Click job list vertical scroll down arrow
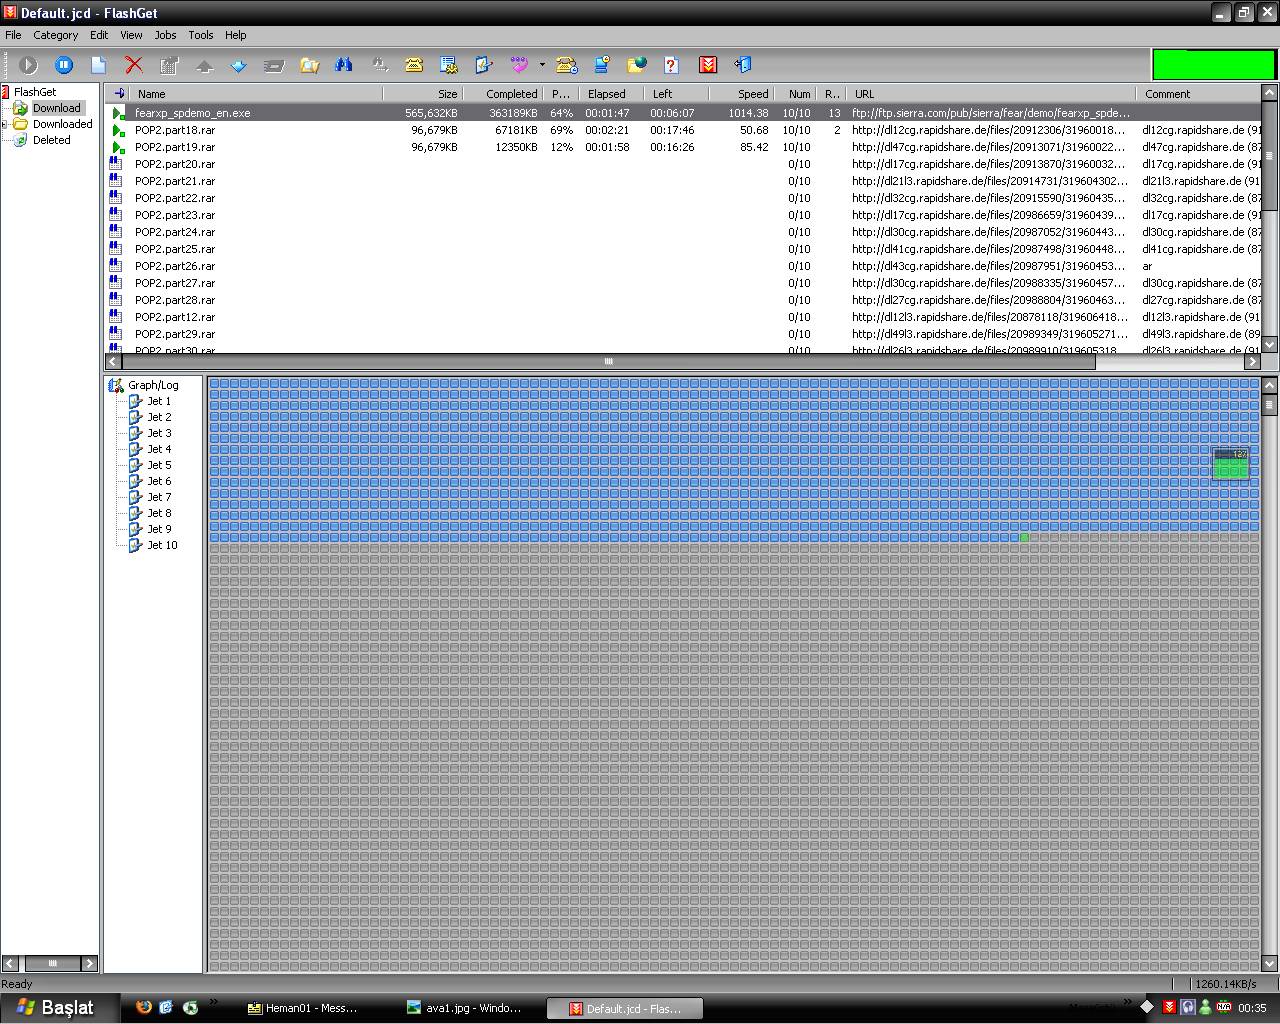The image size is (1280, 1024). [x=1270, y=345]
